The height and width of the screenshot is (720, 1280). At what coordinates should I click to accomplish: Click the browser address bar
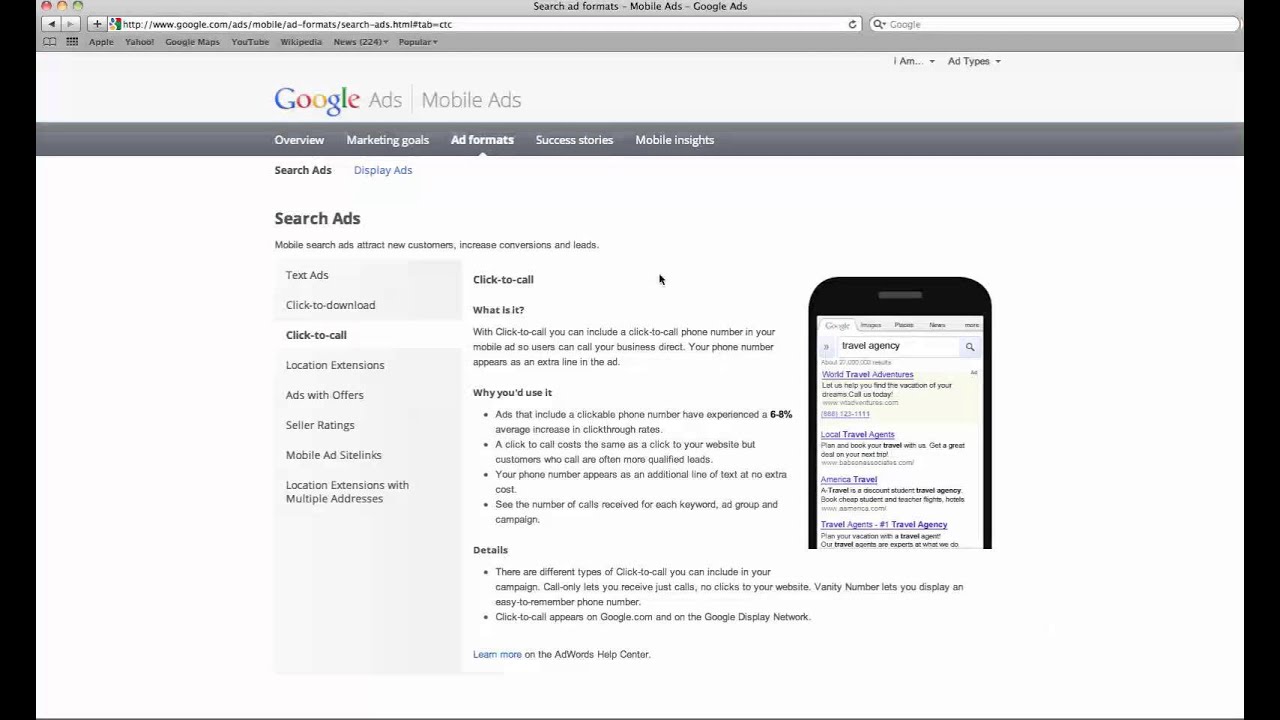(x=485, y=24)
